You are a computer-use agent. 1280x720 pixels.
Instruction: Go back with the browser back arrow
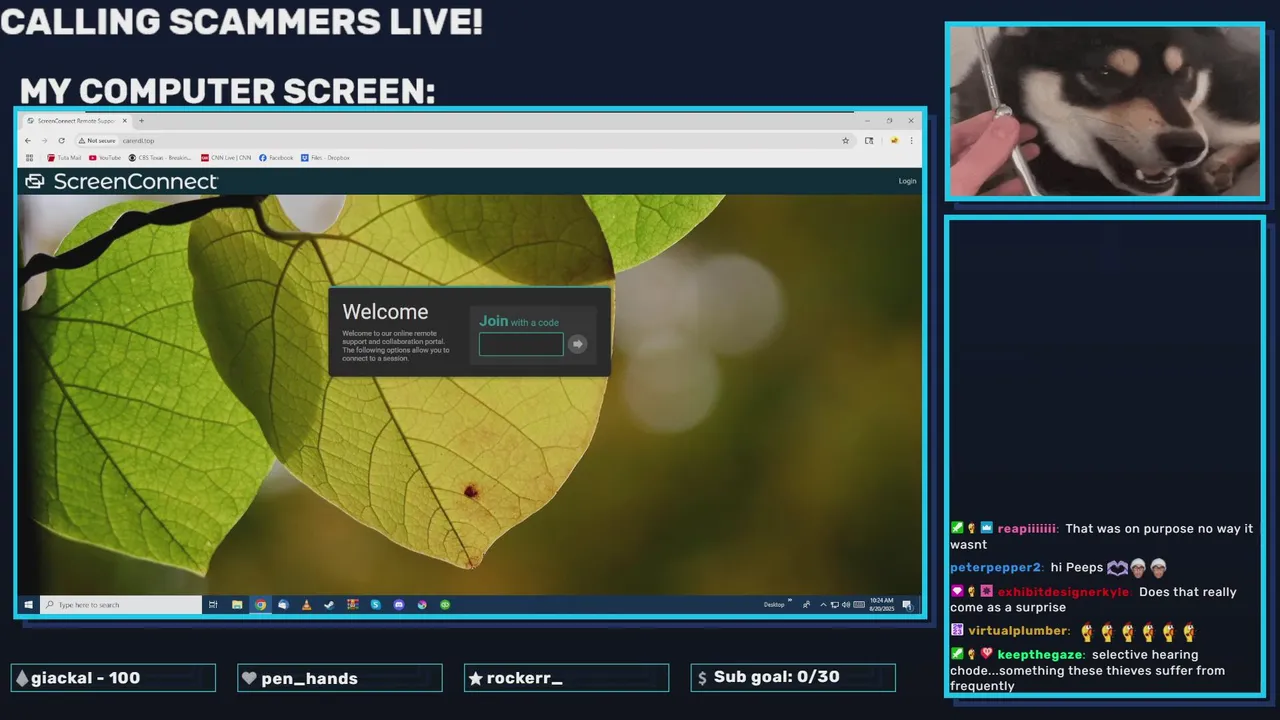click(x=29, y=141)
